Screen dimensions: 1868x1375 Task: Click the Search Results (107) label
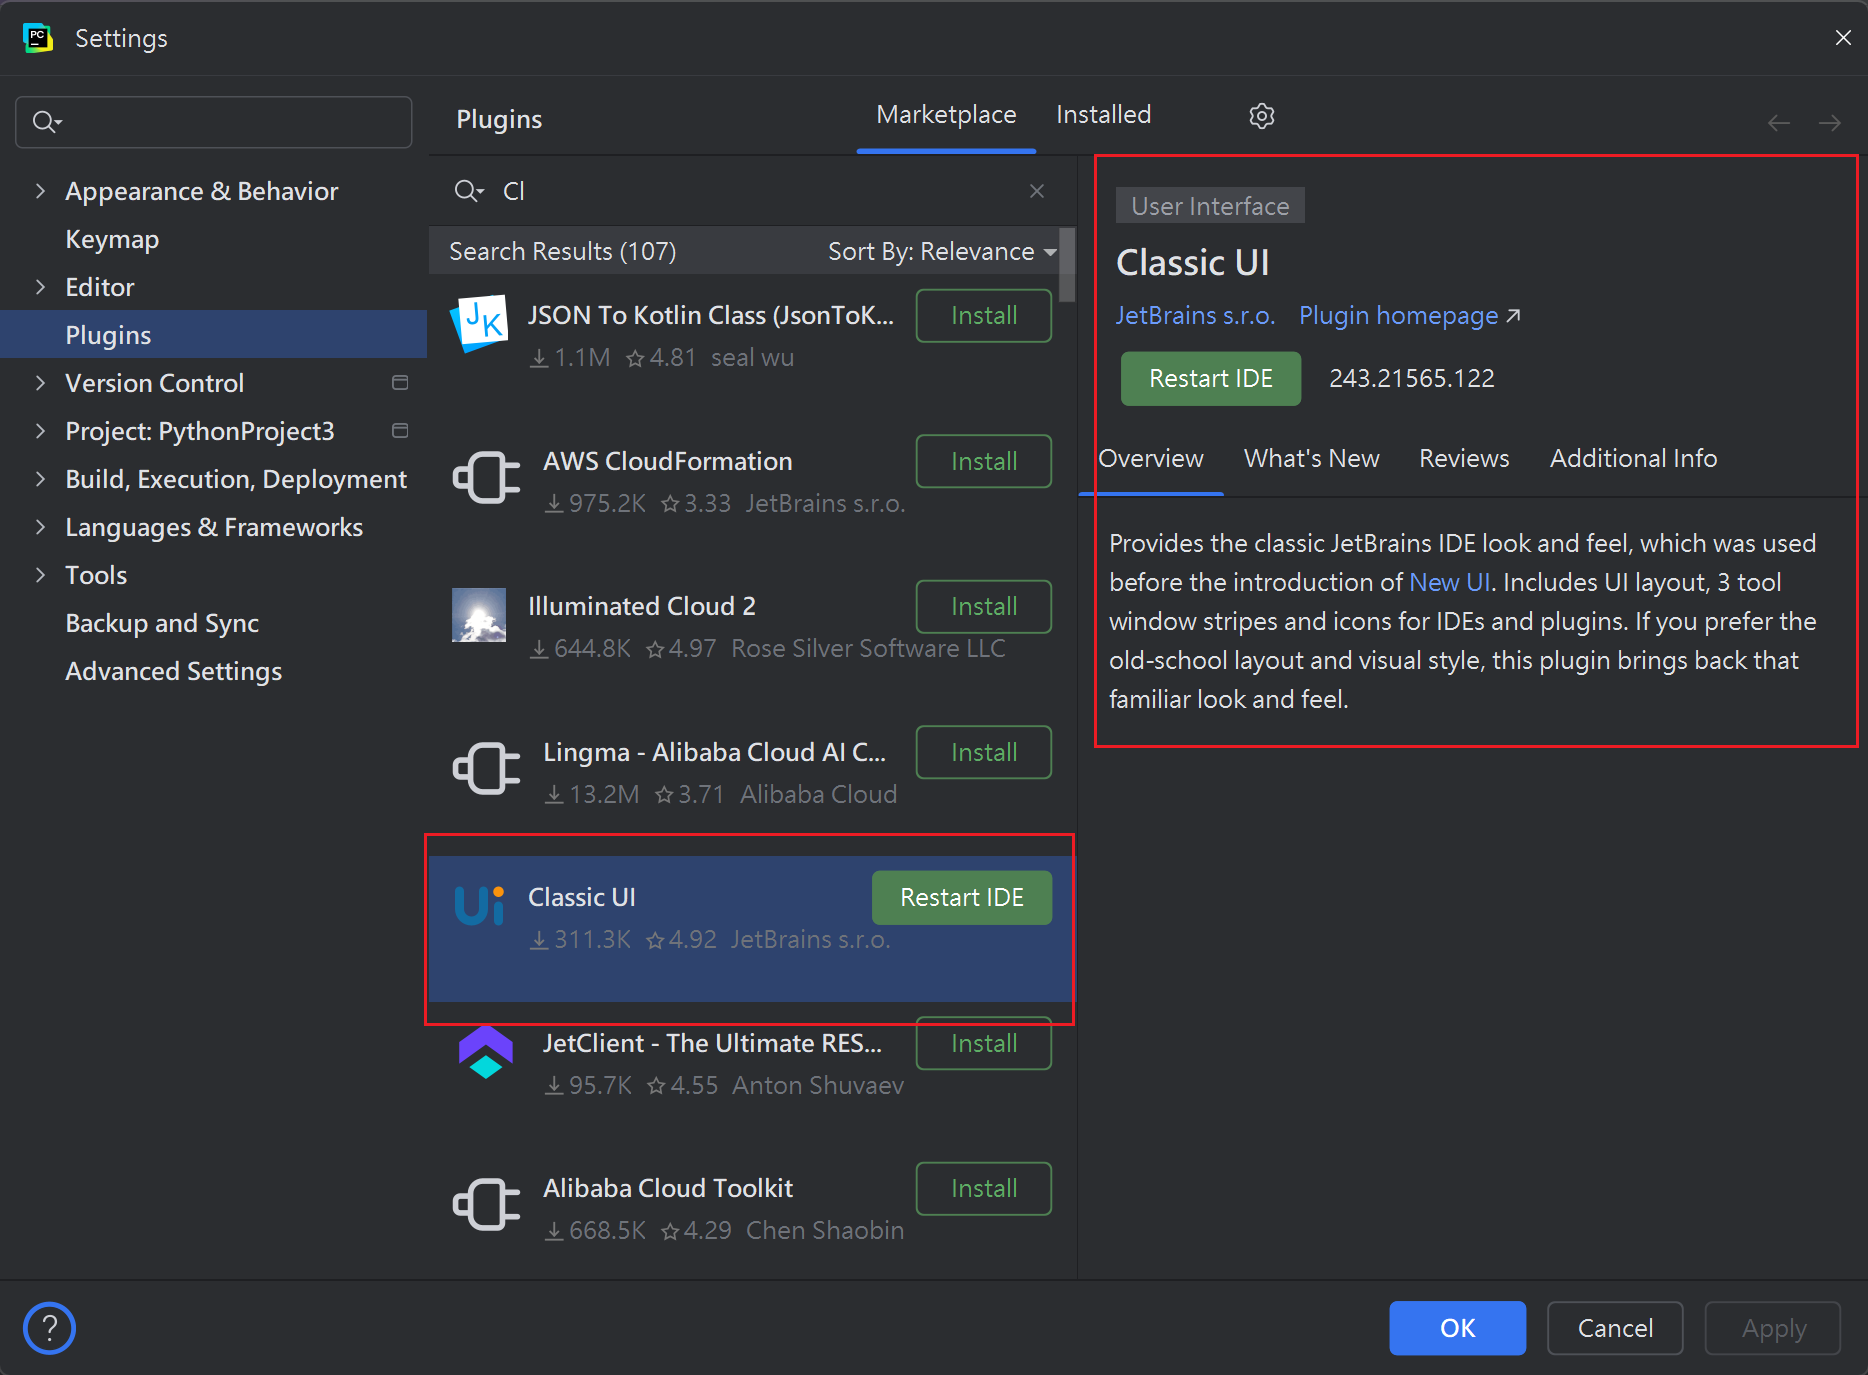pos(562,251)
